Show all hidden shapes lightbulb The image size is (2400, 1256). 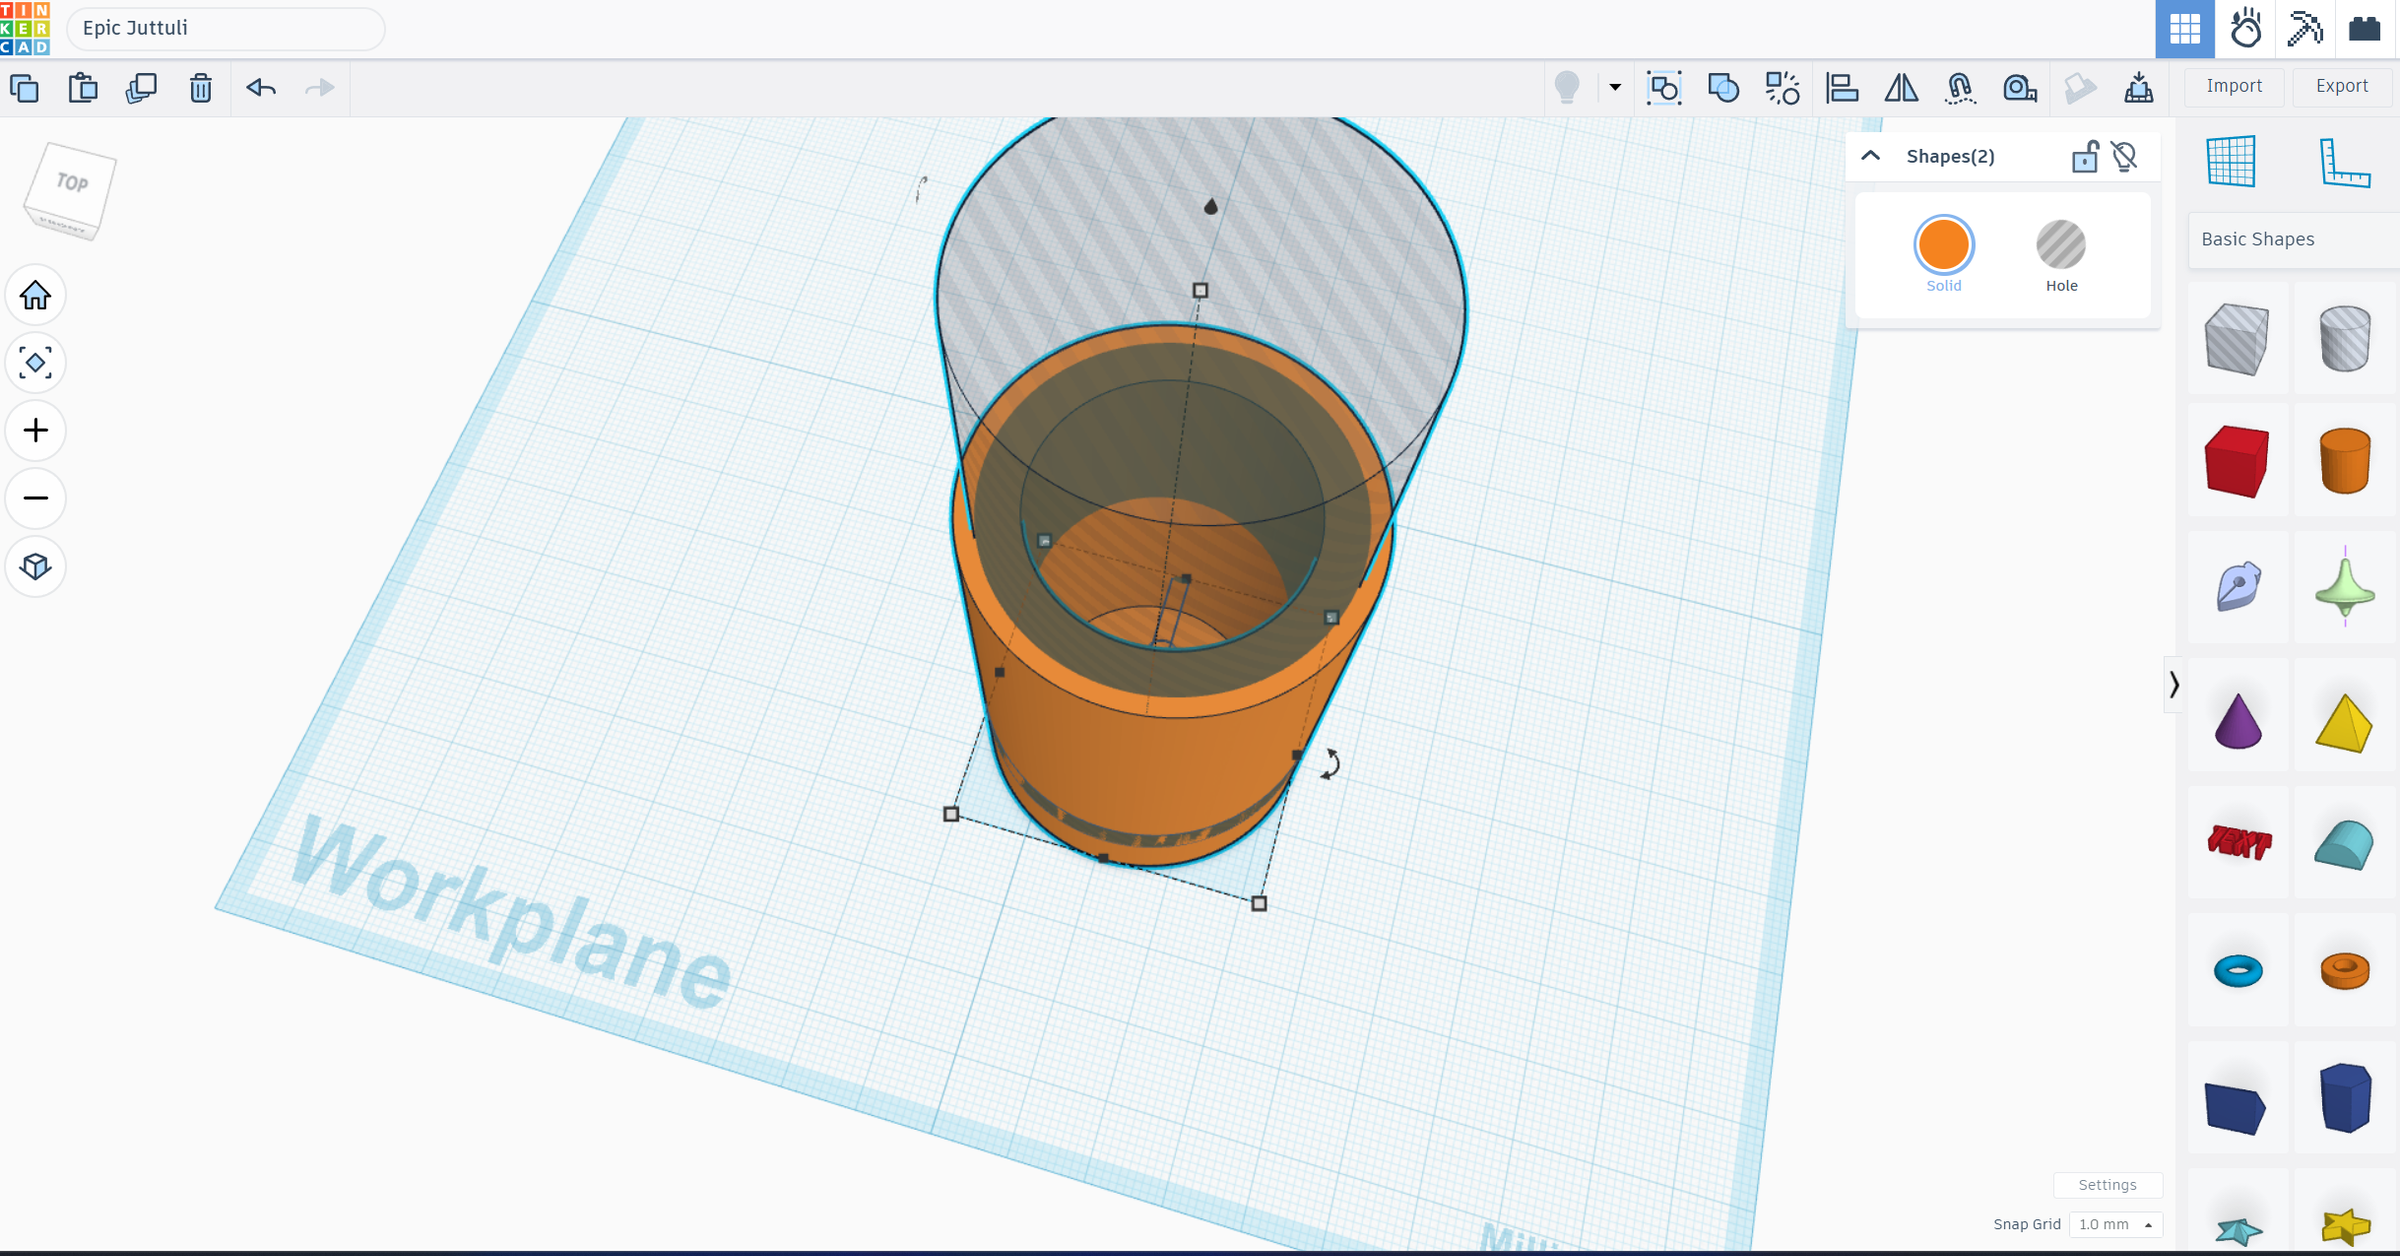click(x=1567, y=88)
